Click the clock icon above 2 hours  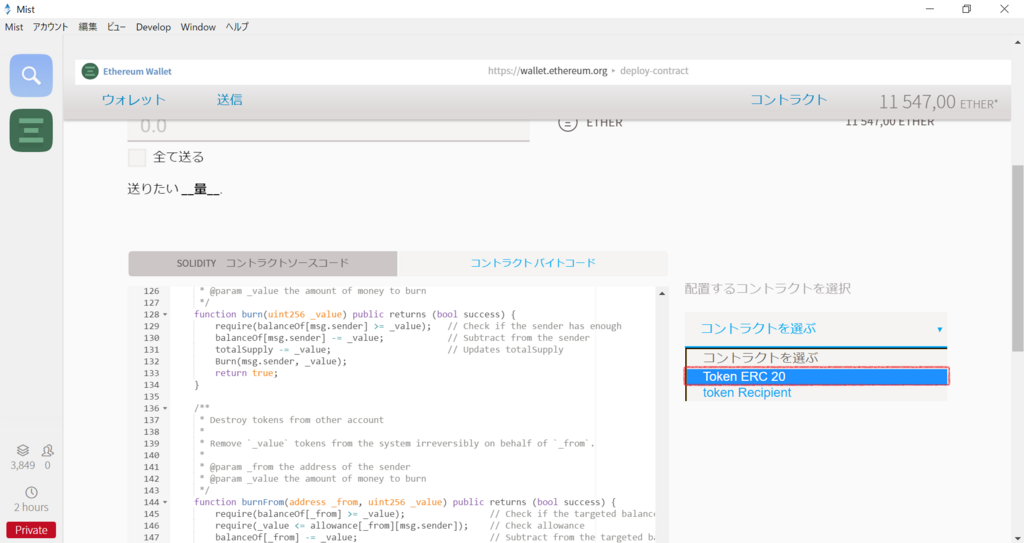31,492
